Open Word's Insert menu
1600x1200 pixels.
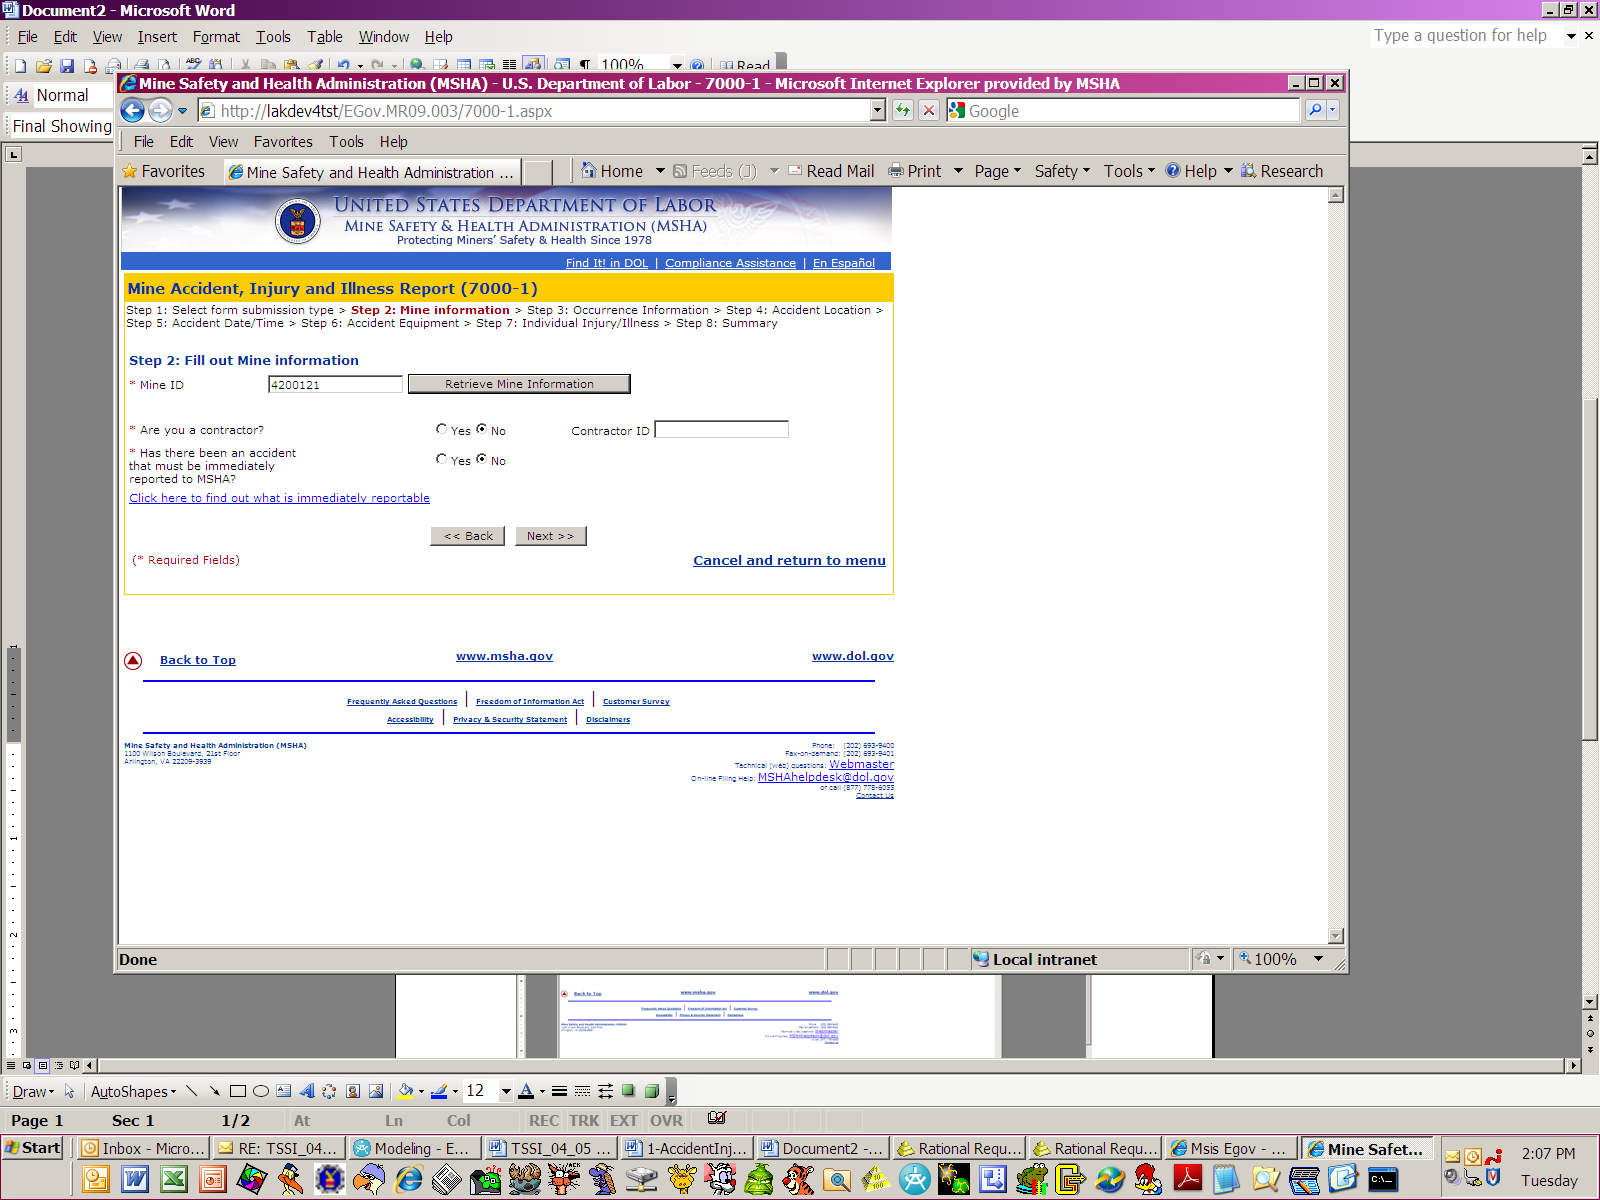157,37
